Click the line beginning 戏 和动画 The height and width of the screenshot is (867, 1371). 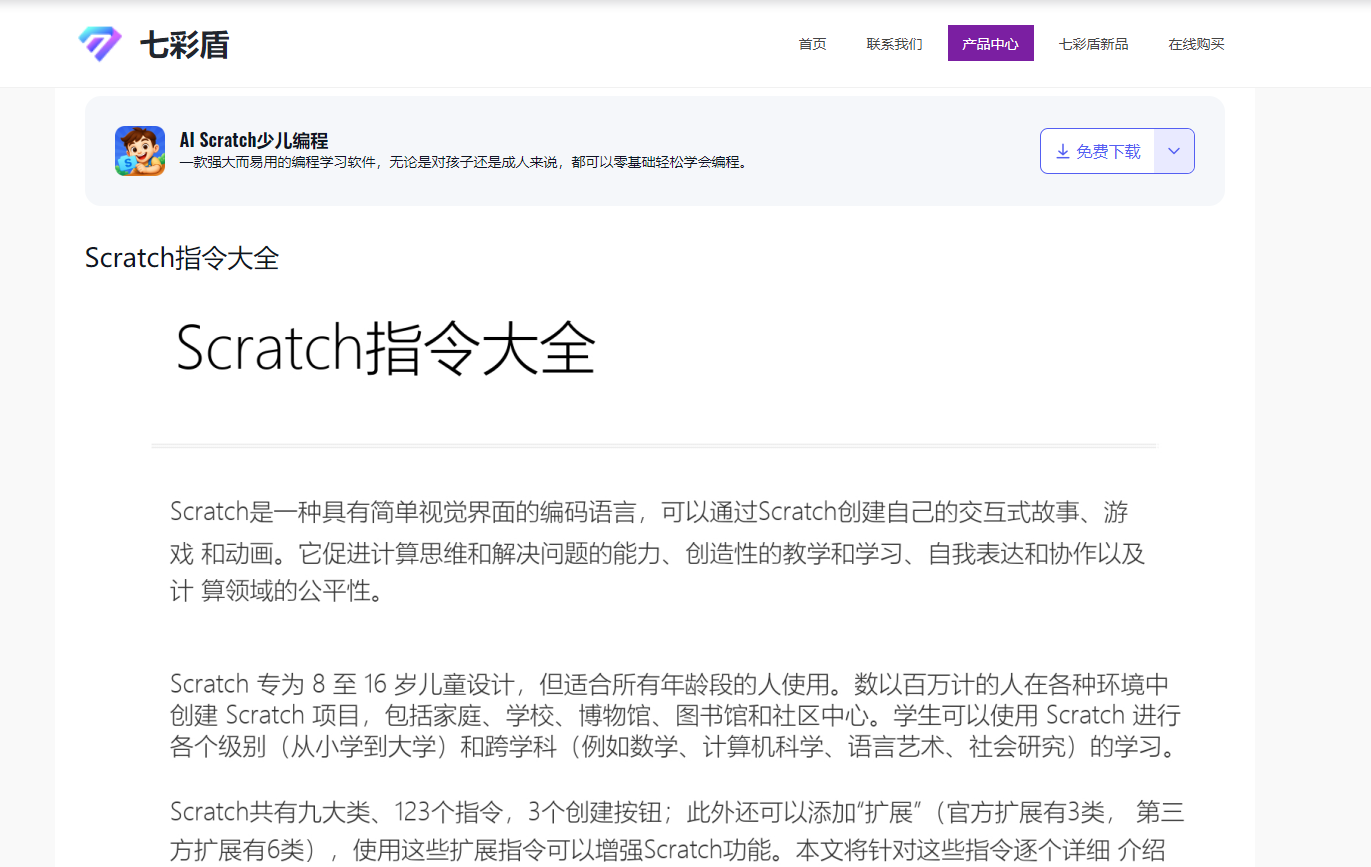point(657,553)
